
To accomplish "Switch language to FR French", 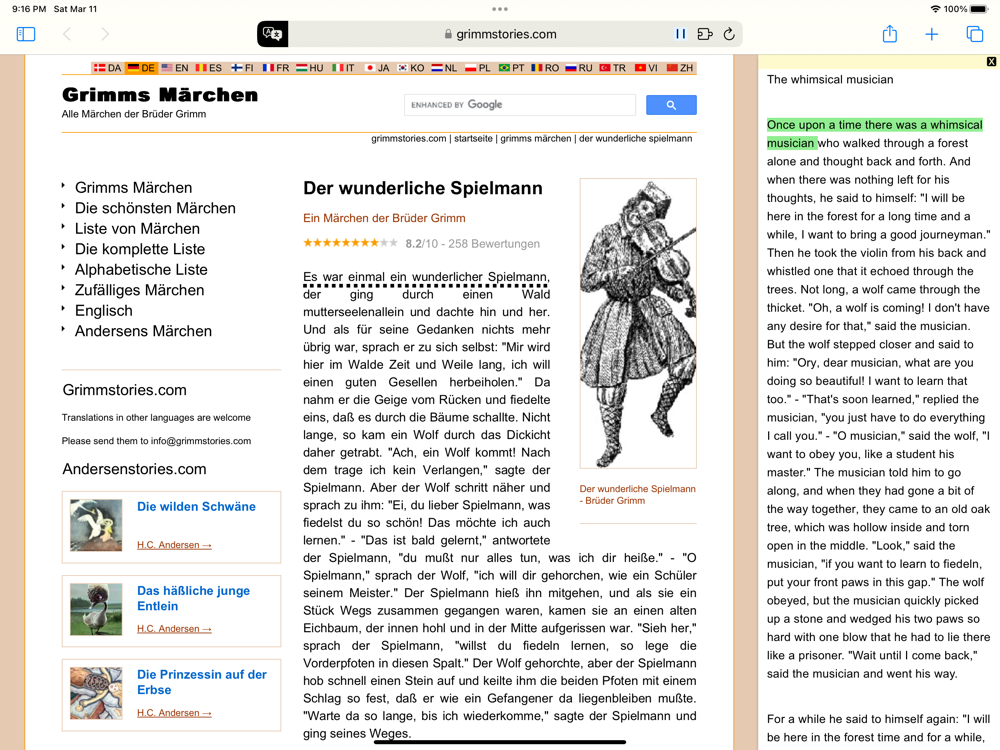I will click(x=276, y=68).
